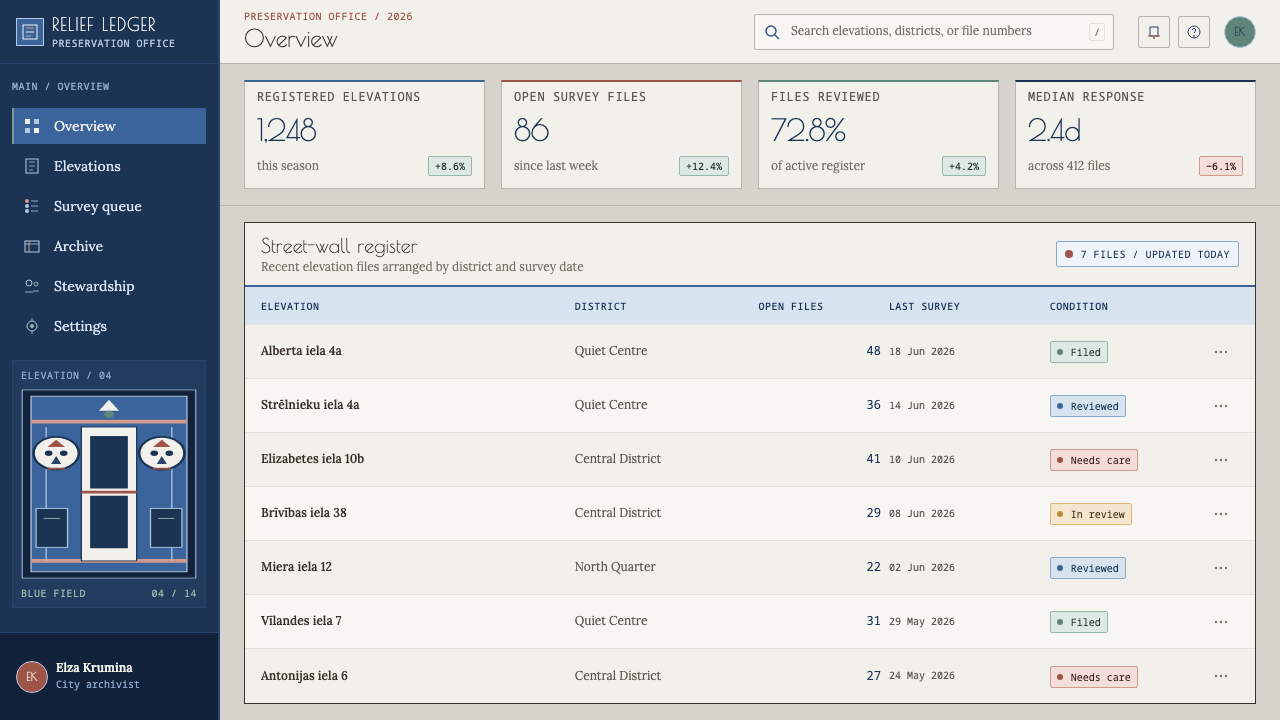The image size is (1280, 720).
Task: Open more options for Vīlandes iela 7
Action: point(1221,622)
